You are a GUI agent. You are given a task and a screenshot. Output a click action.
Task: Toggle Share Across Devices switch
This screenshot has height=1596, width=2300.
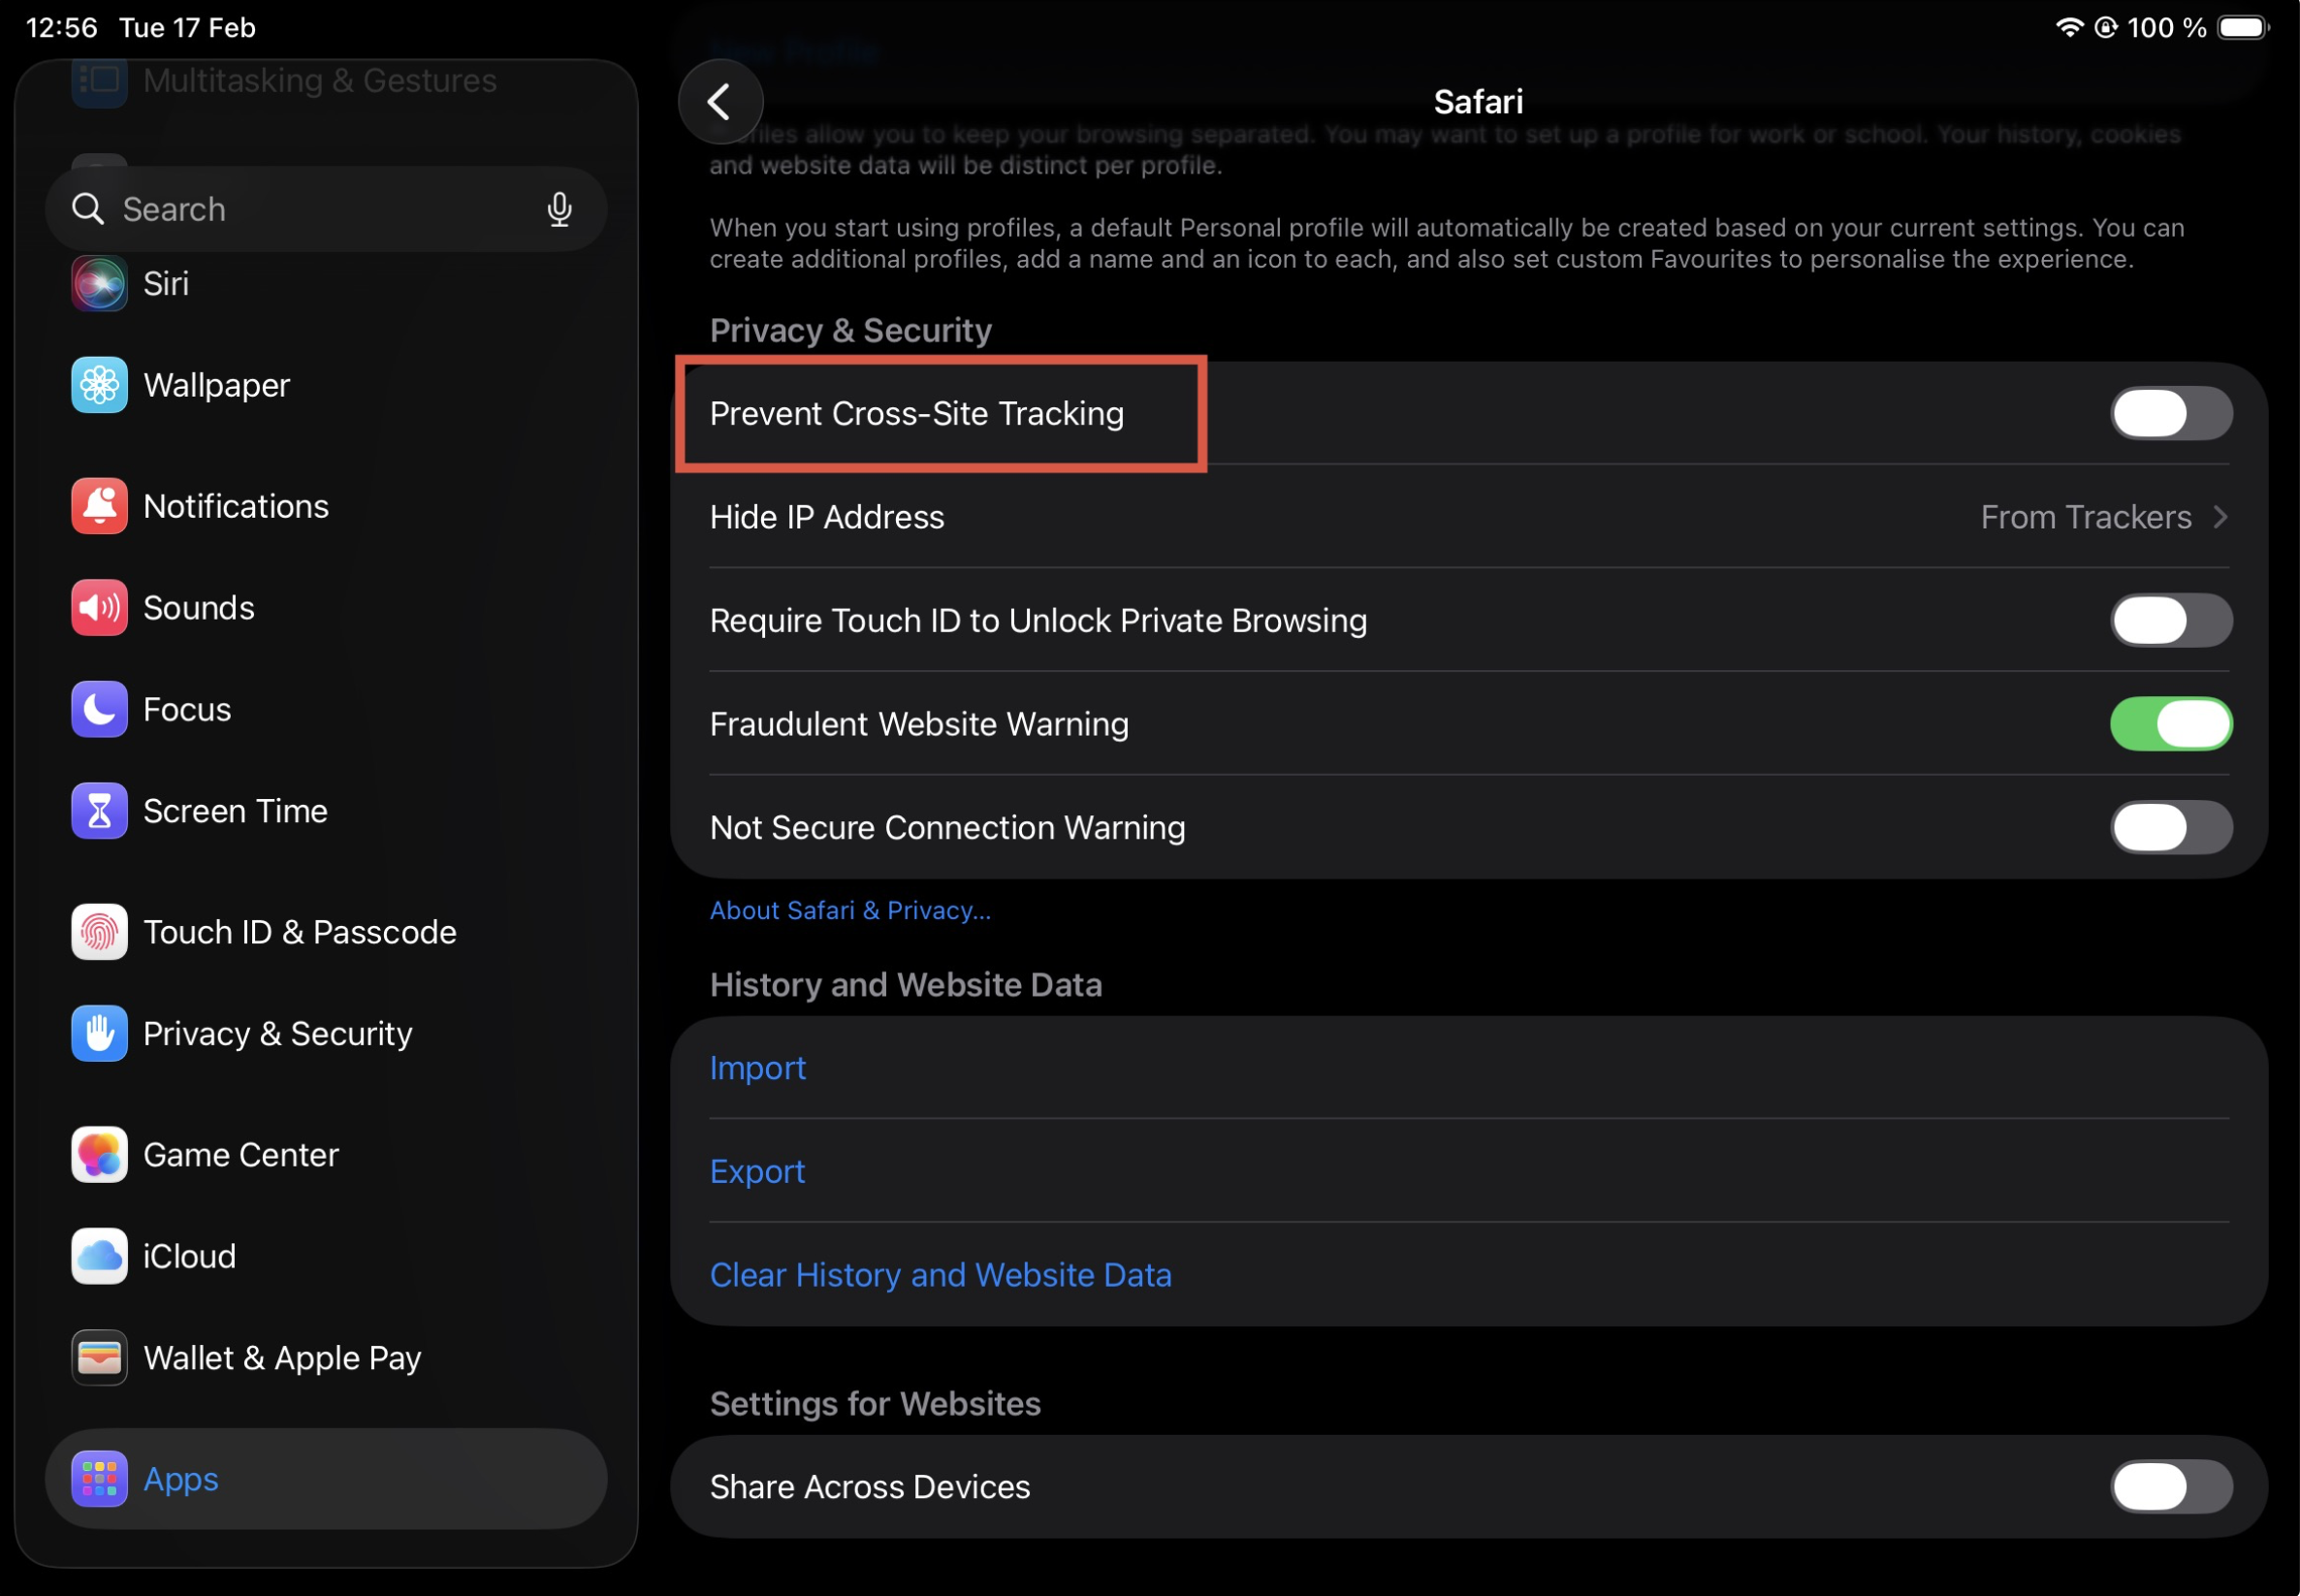tap(2170, 1487)
